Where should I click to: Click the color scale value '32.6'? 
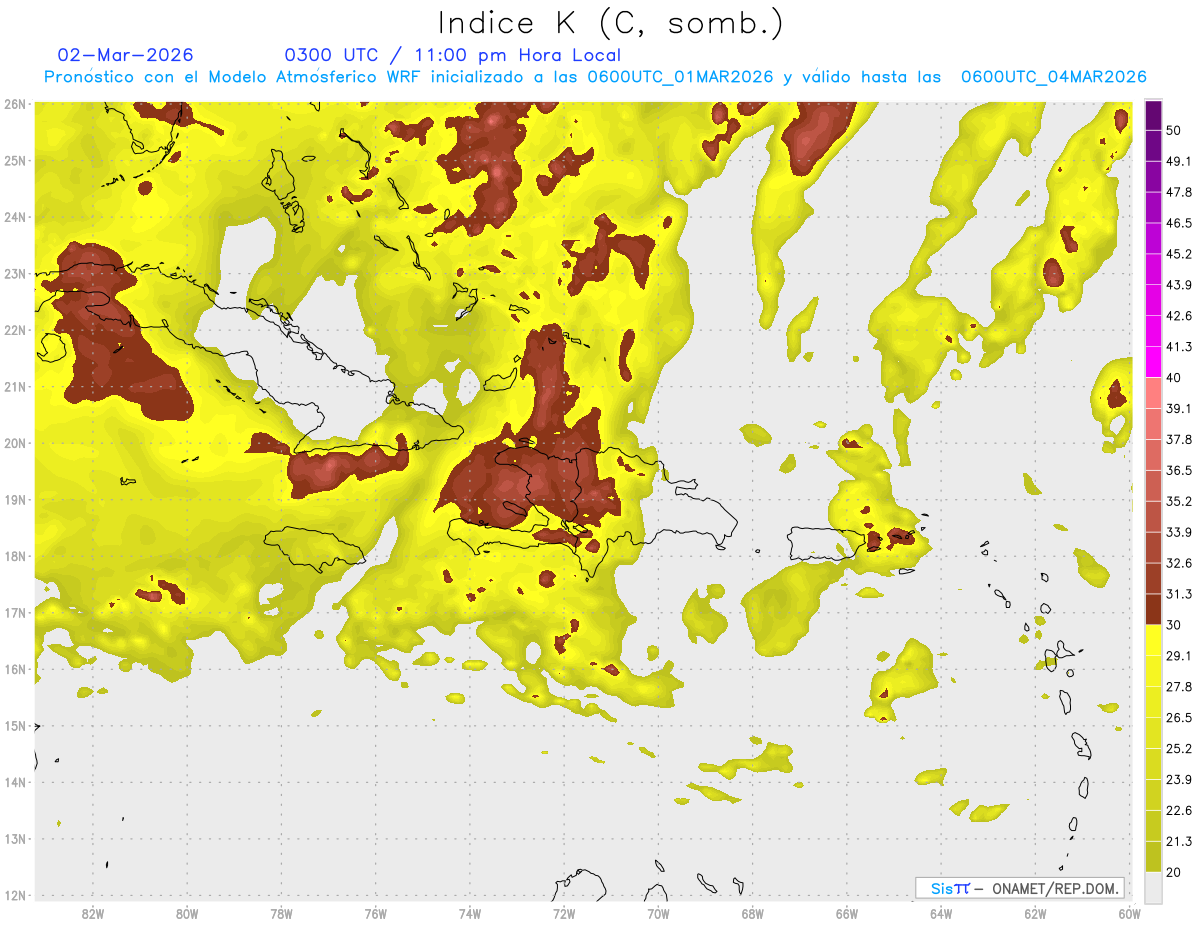pyautogui.click(x=1179, y=563)
